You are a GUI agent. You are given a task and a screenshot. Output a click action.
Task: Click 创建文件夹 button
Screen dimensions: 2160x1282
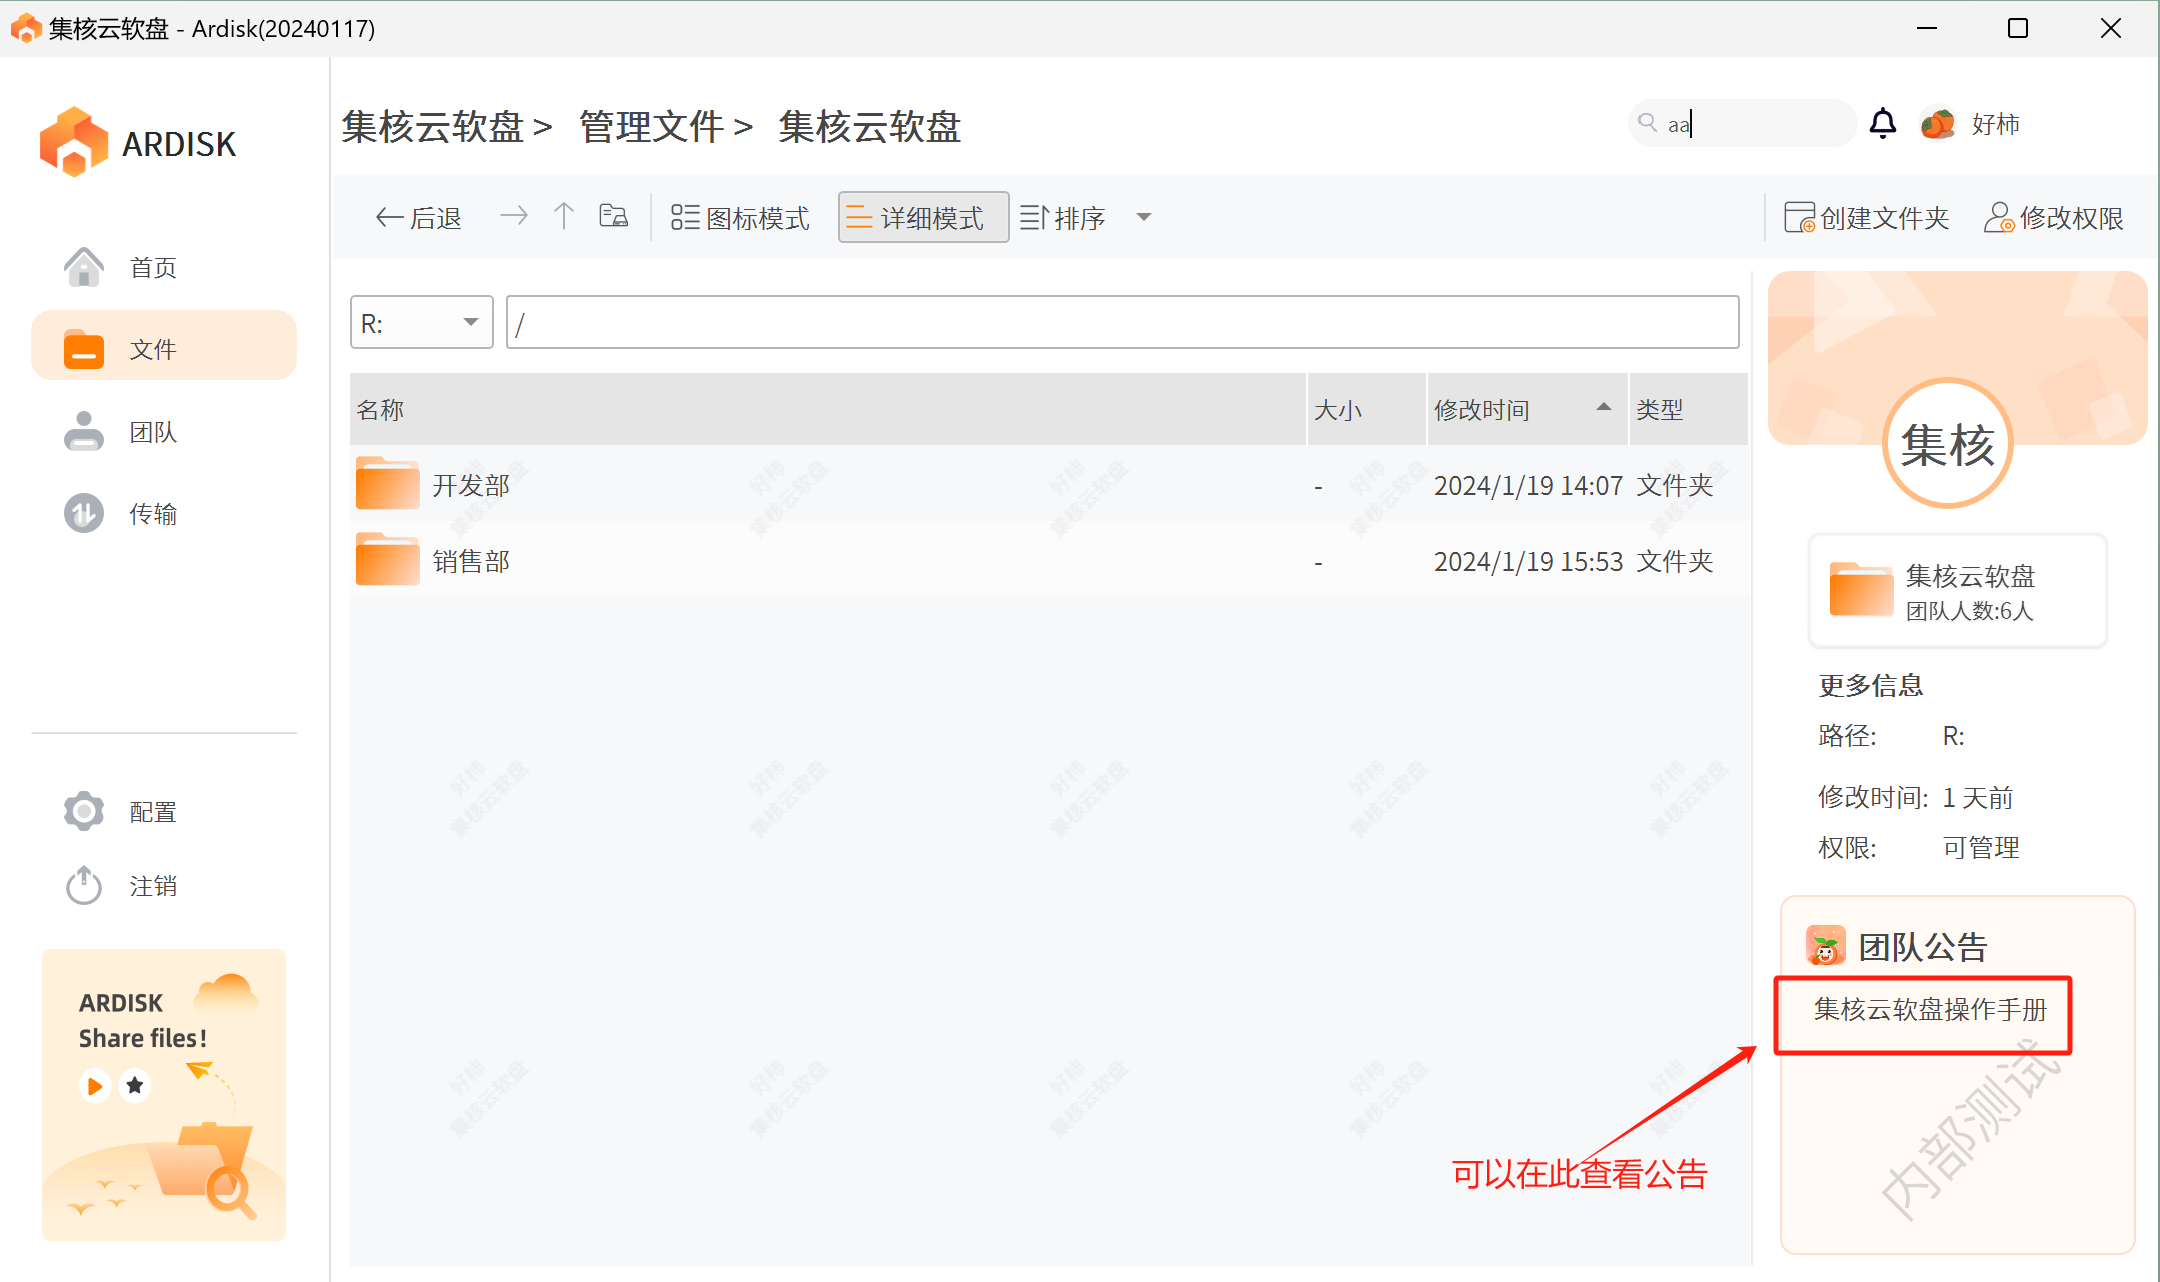coord(1867,218)
